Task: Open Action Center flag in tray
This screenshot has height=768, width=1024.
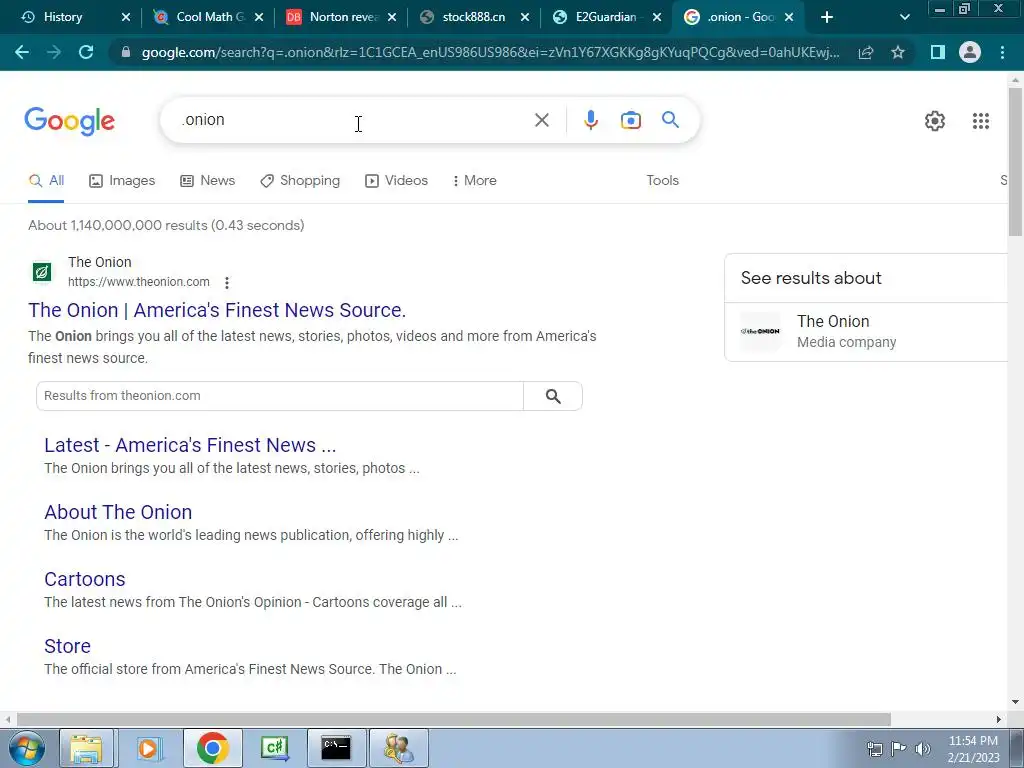Action: click(x=899, y=748)
